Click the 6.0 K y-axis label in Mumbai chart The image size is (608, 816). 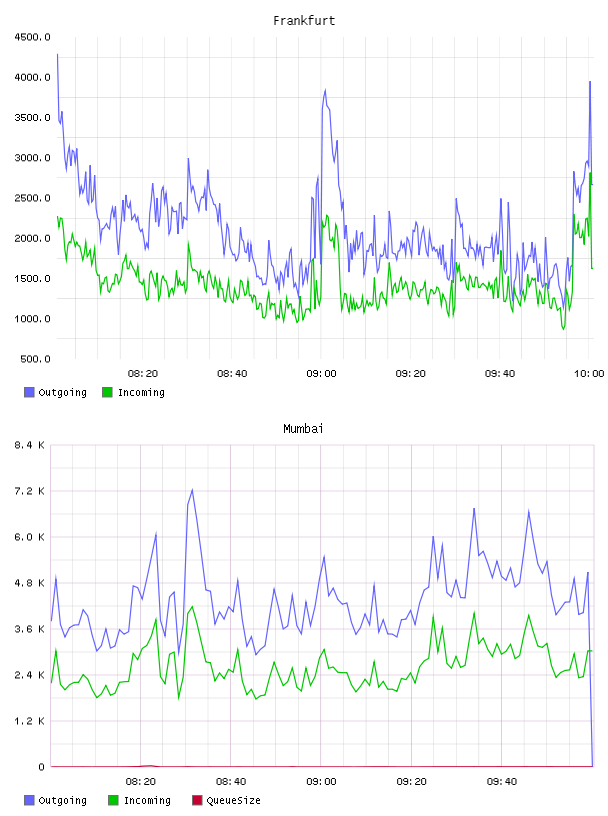tap(29, 537)
